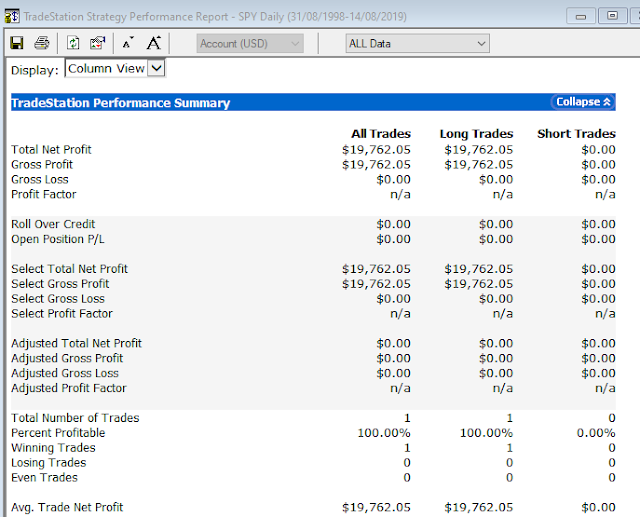This screenshot has height=517, width=640.
Task: Click the TradeStation Performance Summary header
Action: pos(120,102)
